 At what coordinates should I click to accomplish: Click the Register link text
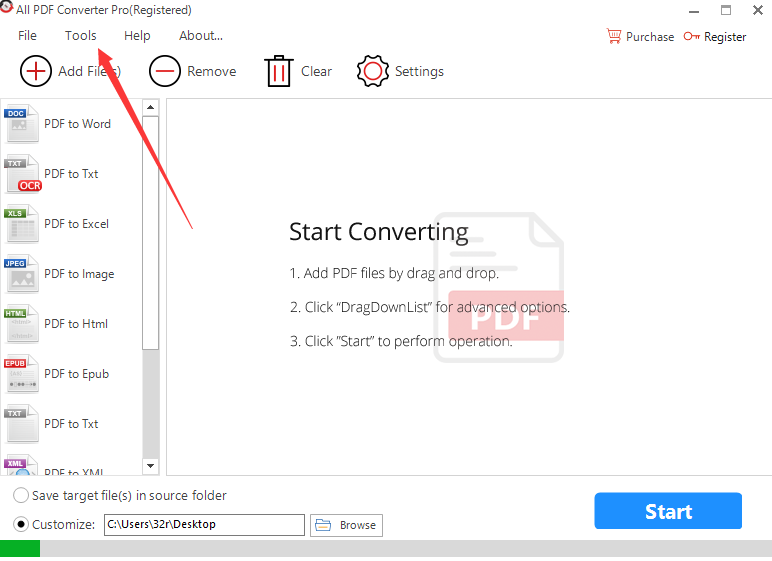725,37
